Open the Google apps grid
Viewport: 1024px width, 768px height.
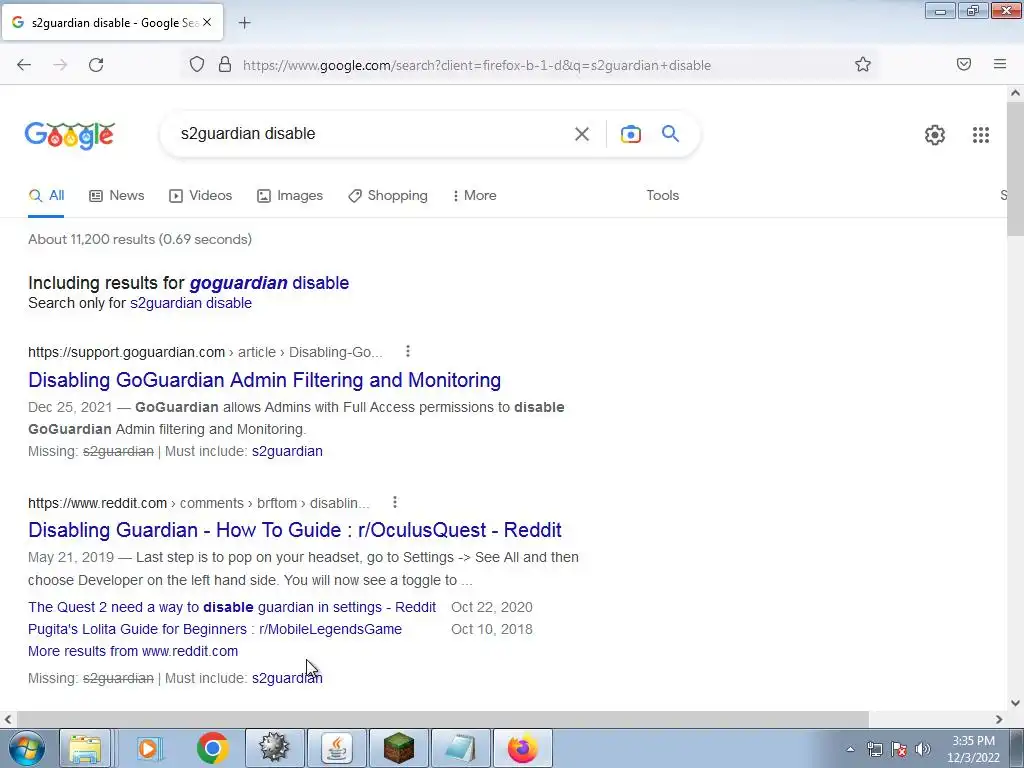coord(981,135)
